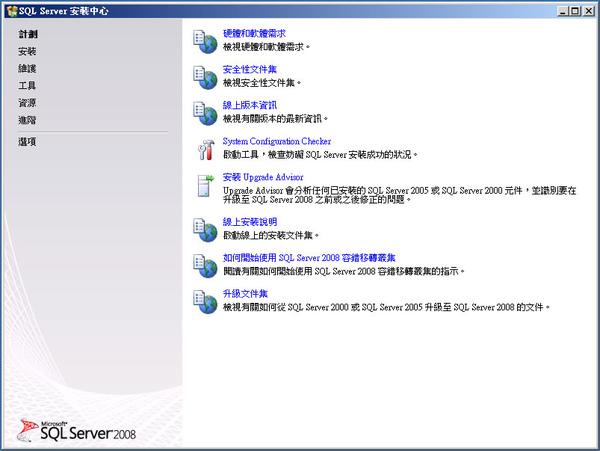Image resolution: width=600 pixels, height=451 pixels.
Task: Click description text 檢視硬體和軟體需求
Action: click(x=266, y=47)
